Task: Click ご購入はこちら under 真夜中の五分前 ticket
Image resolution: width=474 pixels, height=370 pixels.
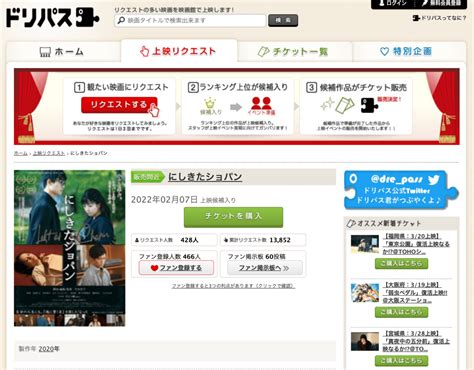Action: 402,361
